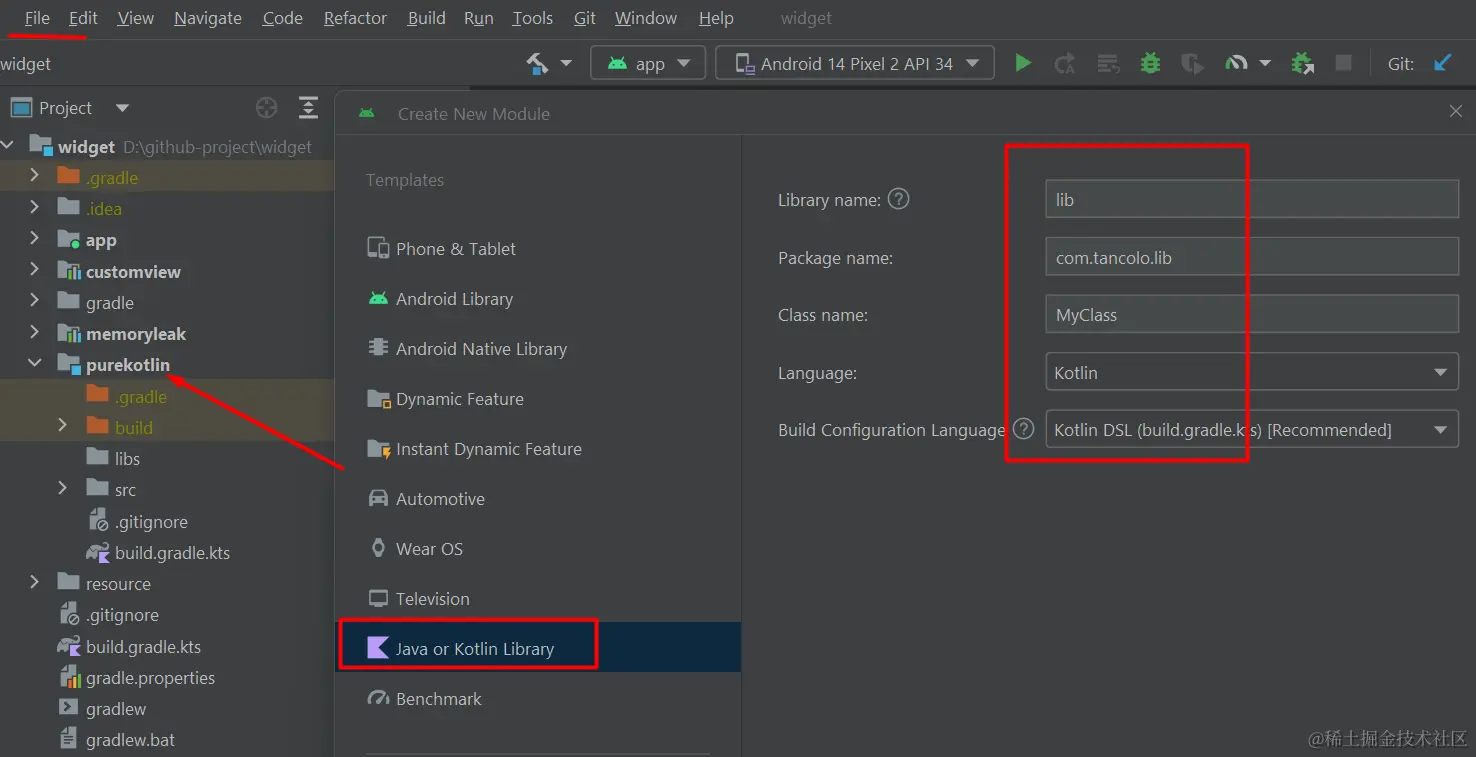Screen dimensions: 1476x757
Task: Click the Profile app gauge icon
Action: (x=1237, y=63)
